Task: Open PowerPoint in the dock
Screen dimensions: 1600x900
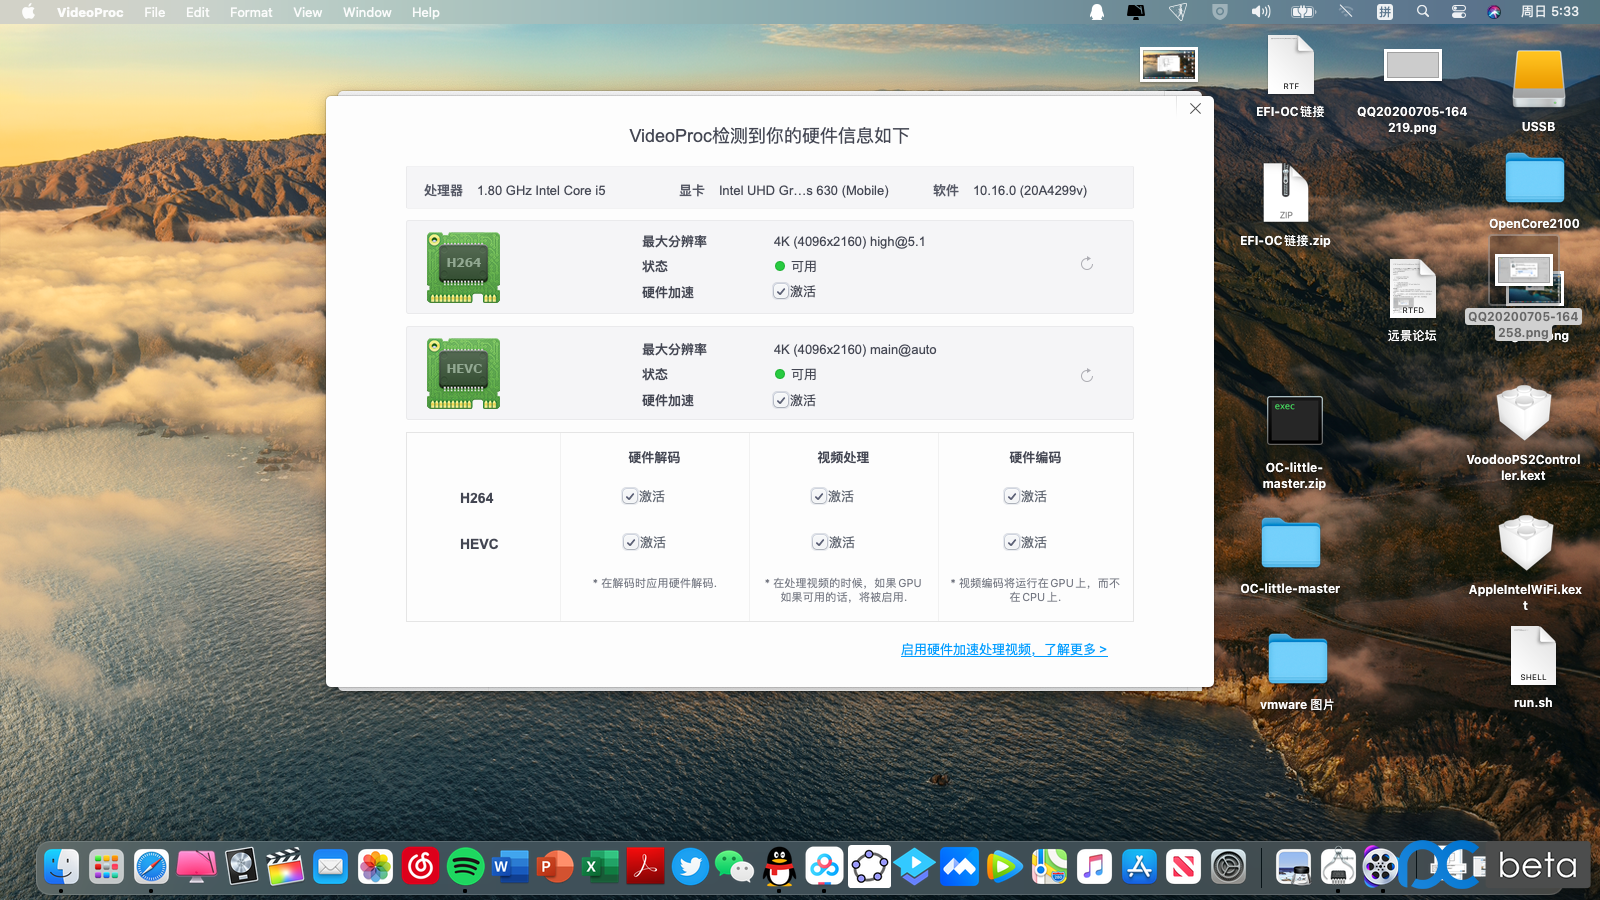Action: tap(555, 866)
